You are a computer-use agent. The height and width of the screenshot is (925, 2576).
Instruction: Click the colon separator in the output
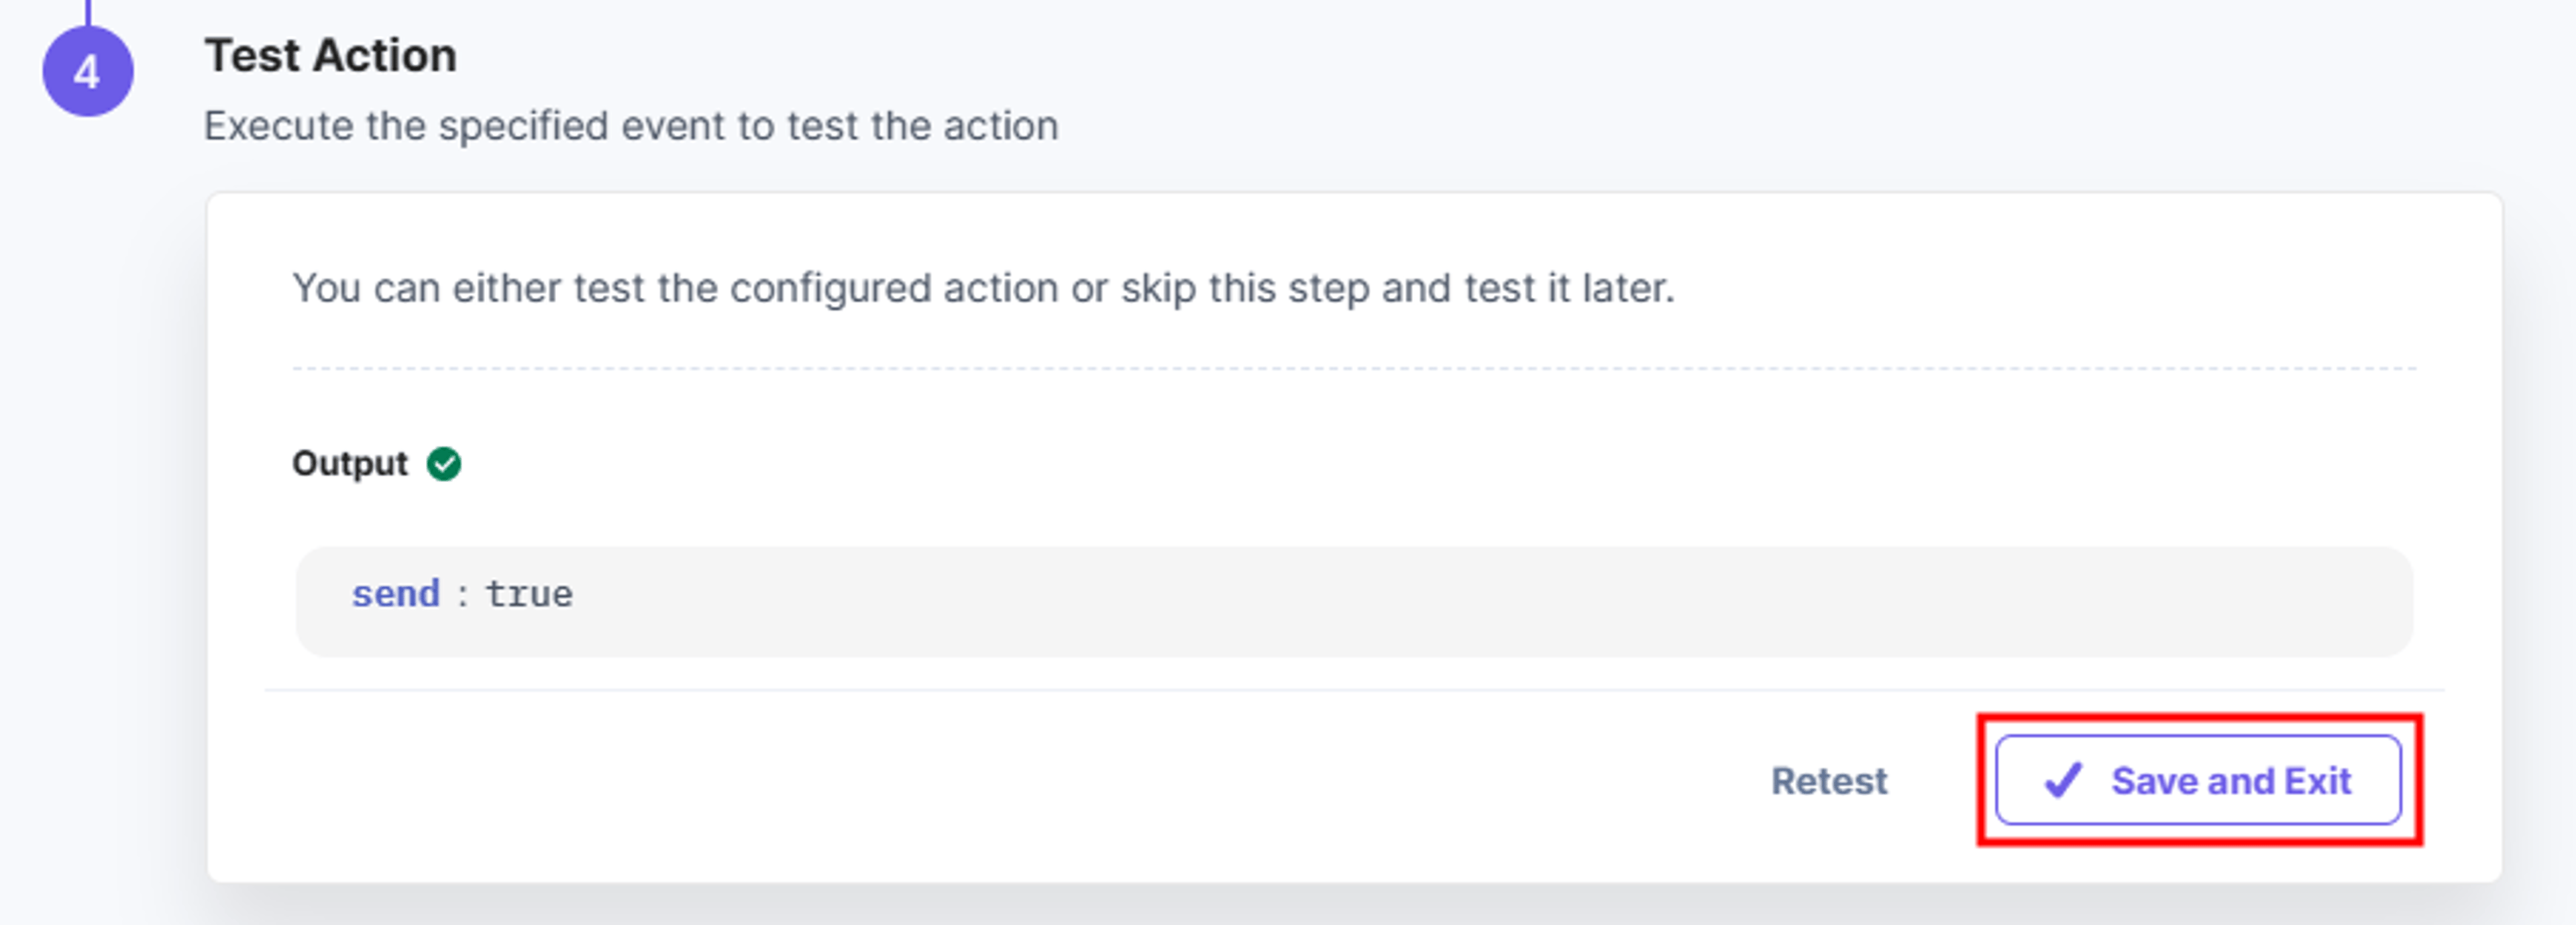coord(462,596)
